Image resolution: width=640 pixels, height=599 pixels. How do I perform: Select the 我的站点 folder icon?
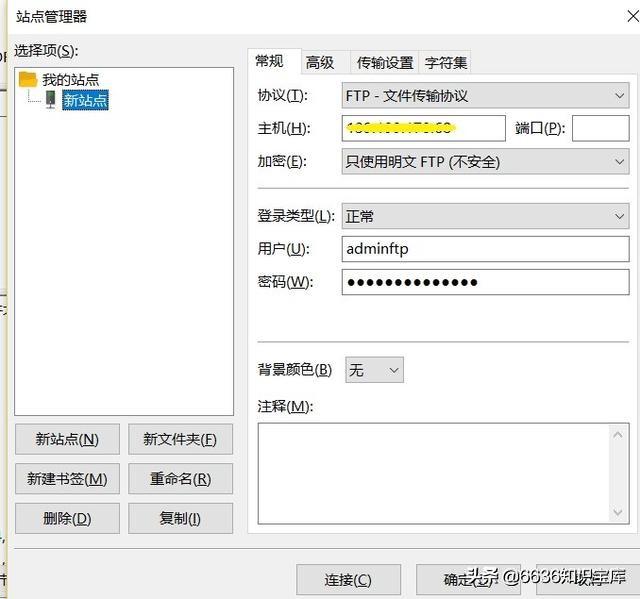click(28, 79)
